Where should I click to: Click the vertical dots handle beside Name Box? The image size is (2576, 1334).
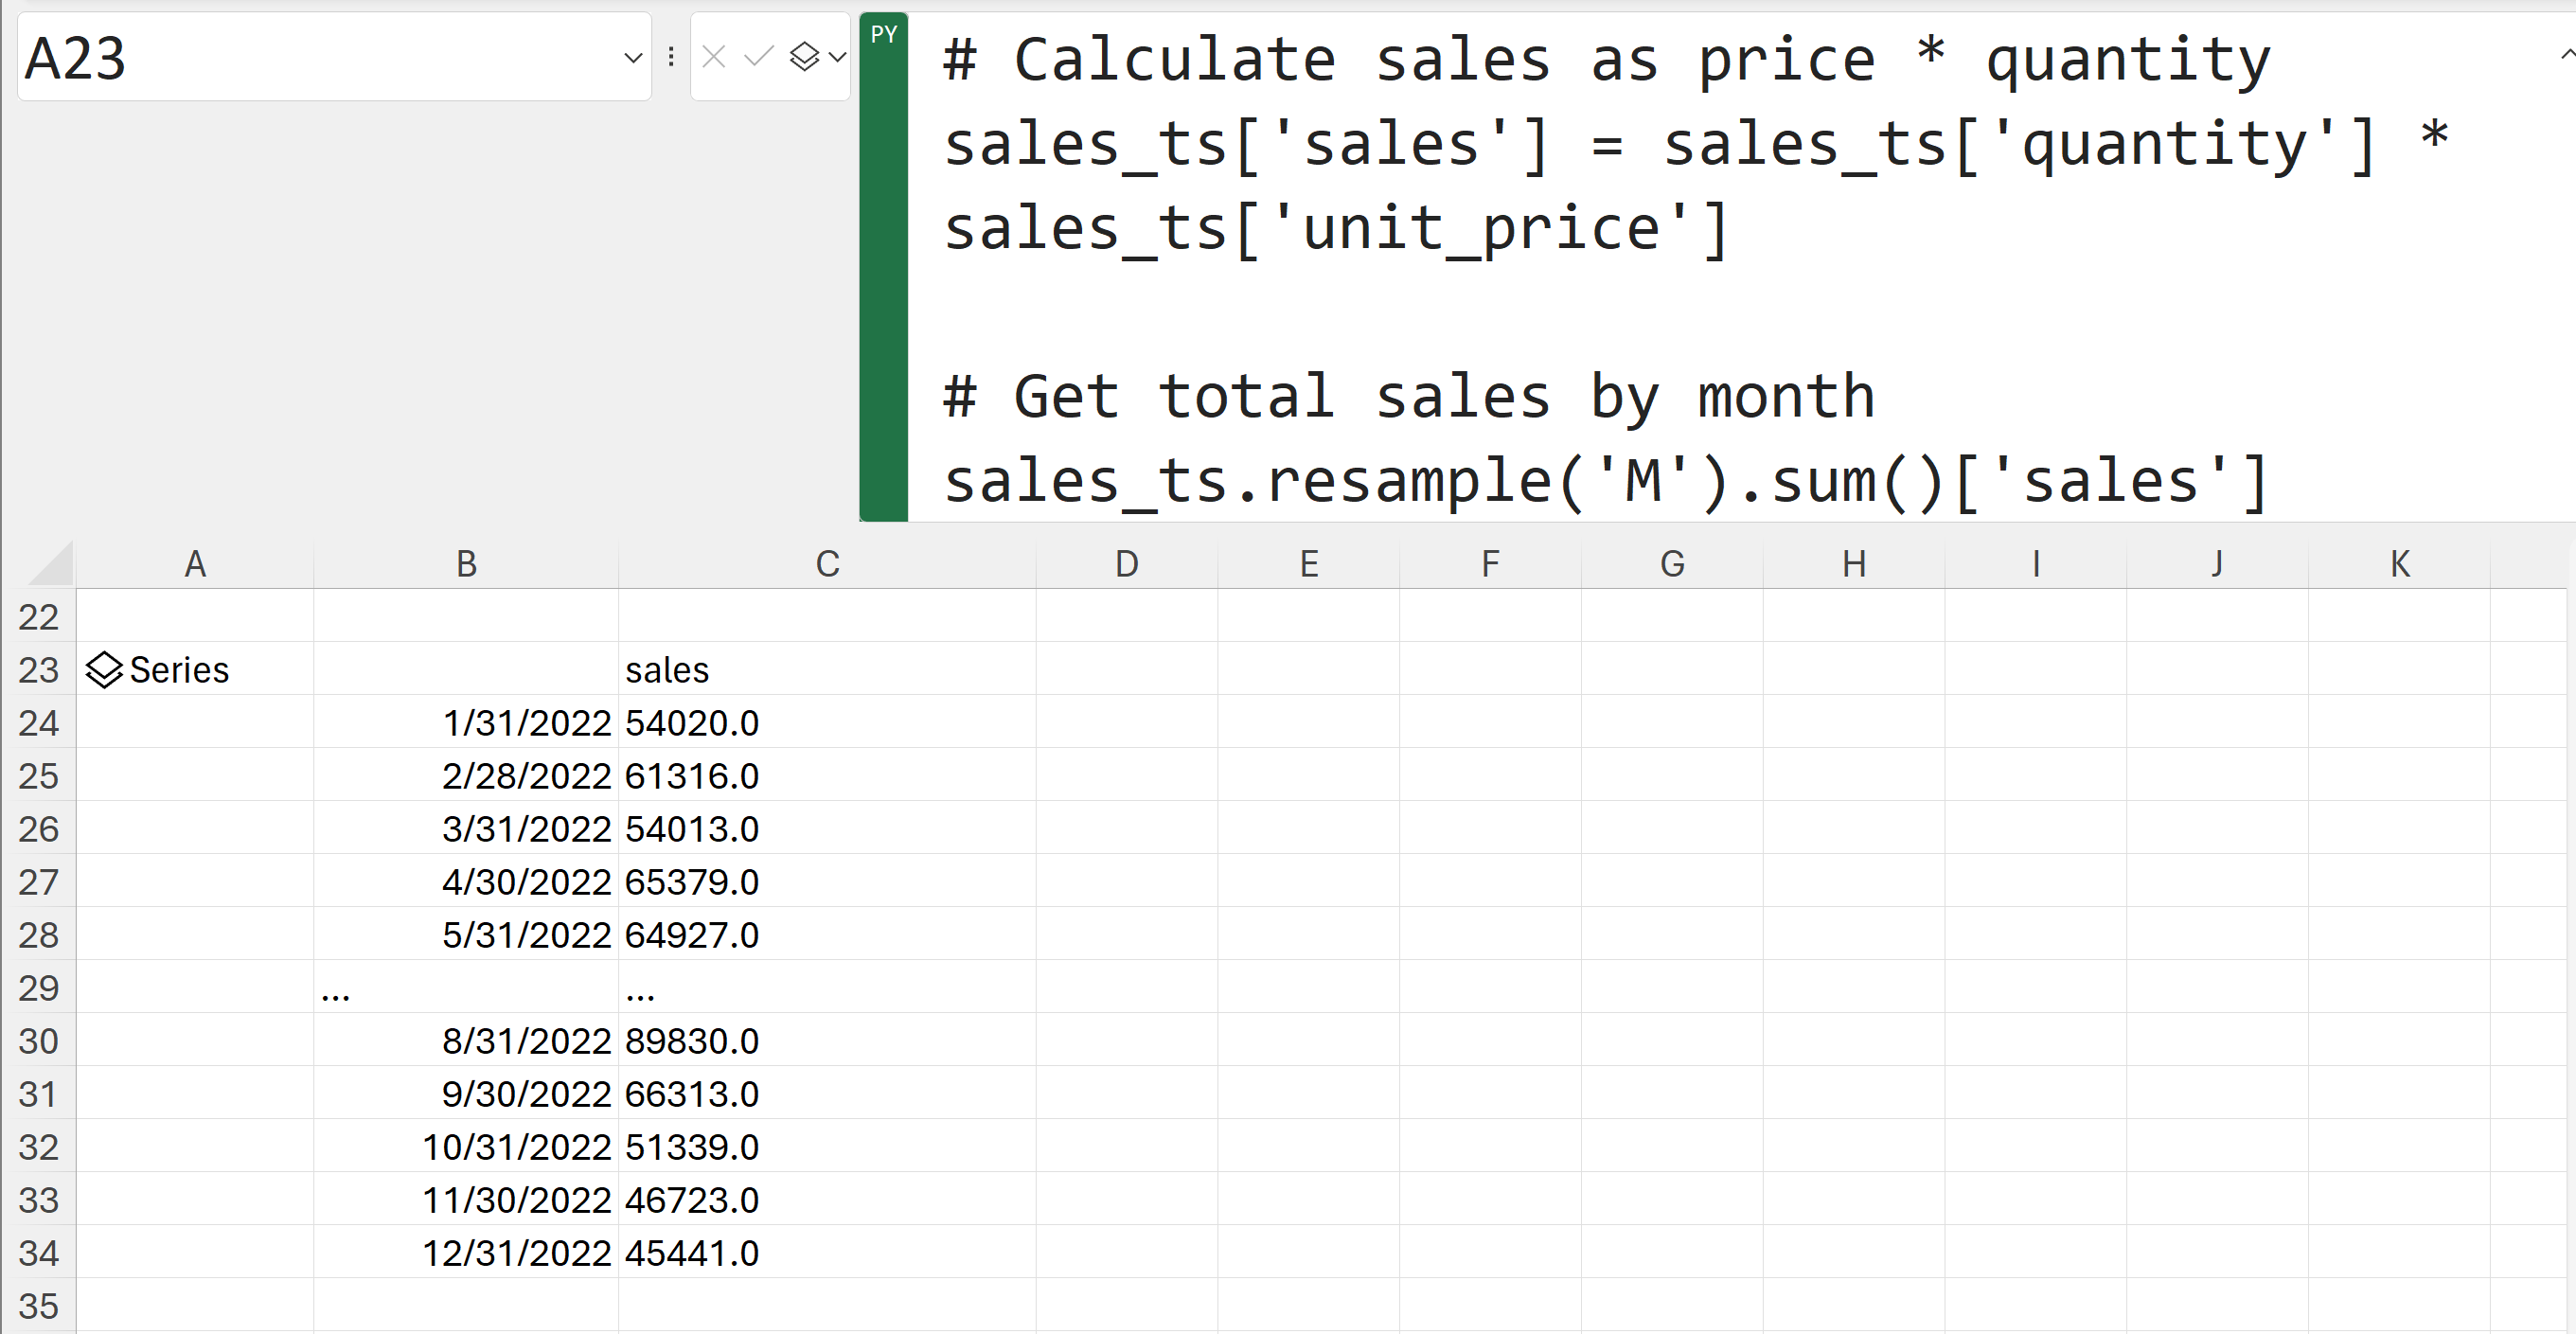(x=671, y=57)
